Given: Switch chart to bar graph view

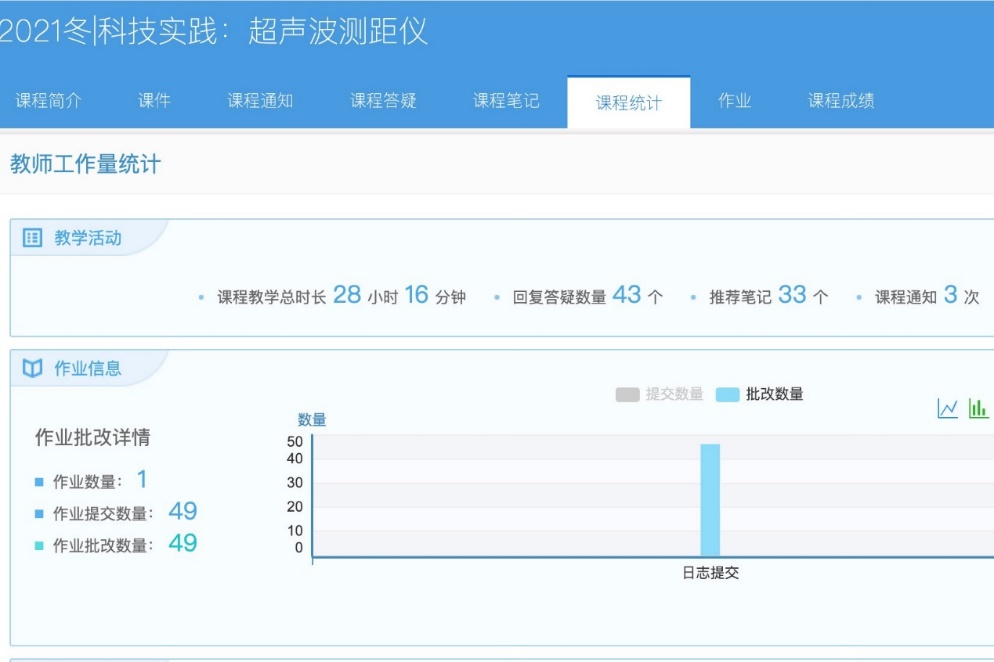Looking at the screenshot, I should [x=978, y=408].
